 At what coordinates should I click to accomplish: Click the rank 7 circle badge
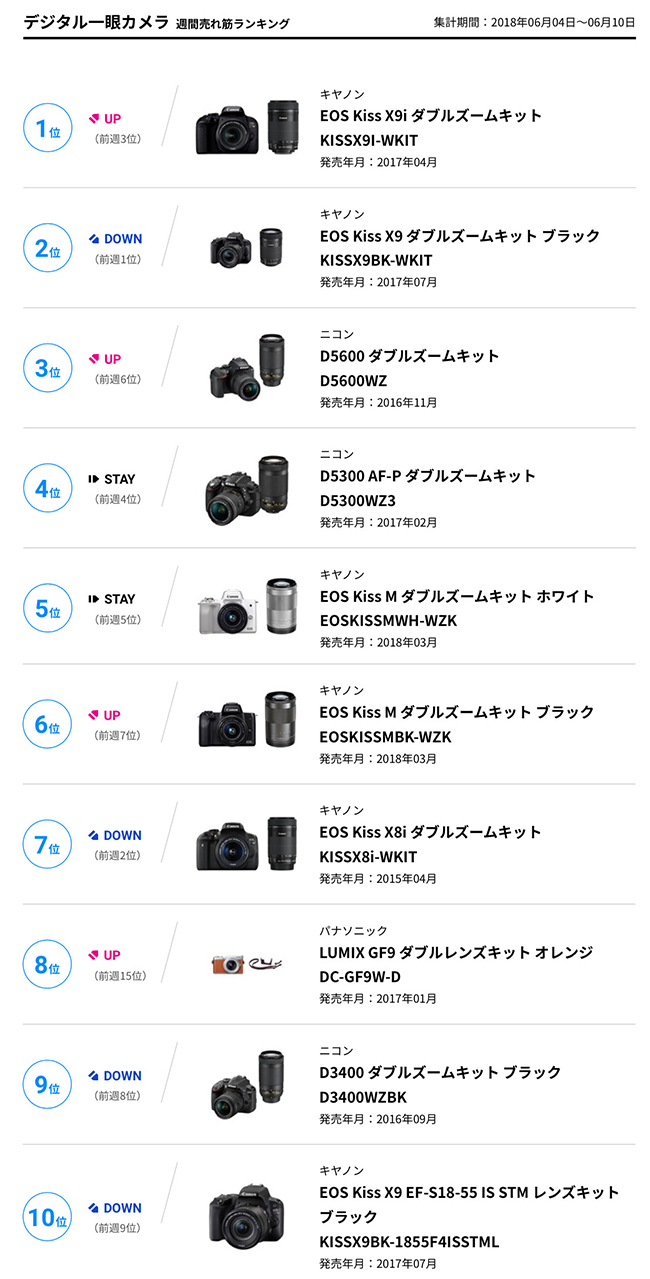(46, 844)
